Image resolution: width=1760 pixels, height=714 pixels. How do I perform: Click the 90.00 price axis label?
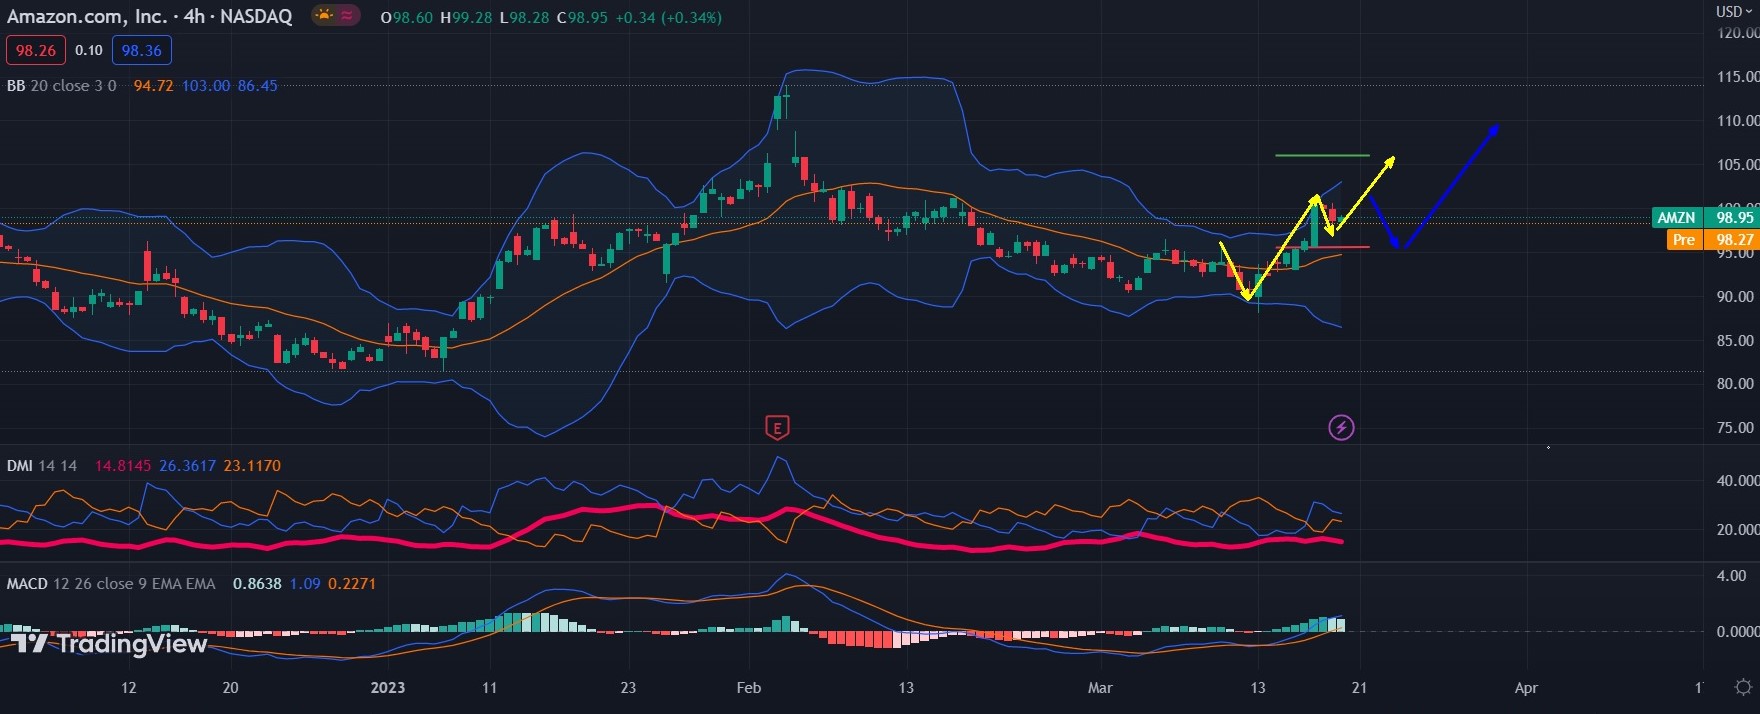pyautogui.click(x=1736, y=297)
